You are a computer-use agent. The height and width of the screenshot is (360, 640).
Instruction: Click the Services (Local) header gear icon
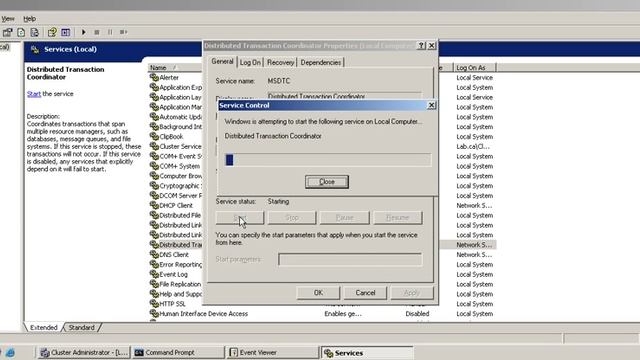click(35, 49)
